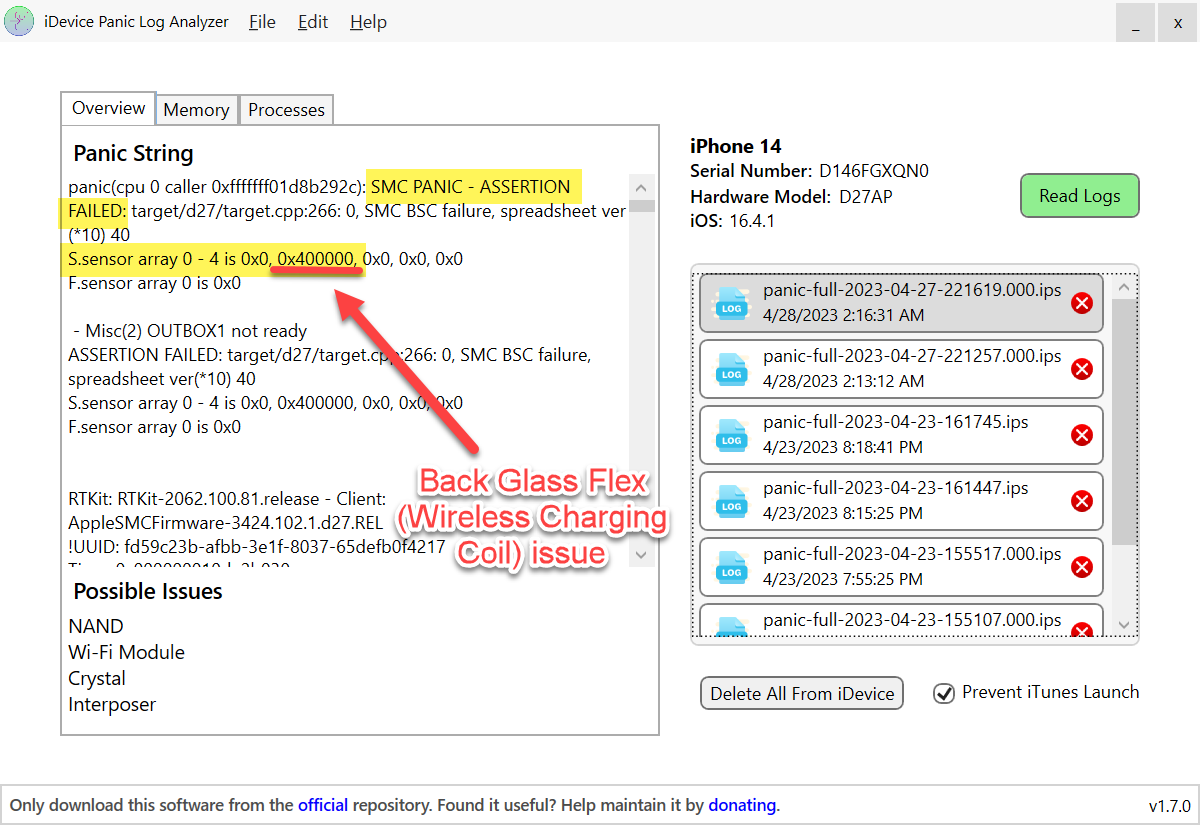Screen dimensions: 1200x825
Task: Click the version number v1.7.0
Action: [x=1169, y=805]
